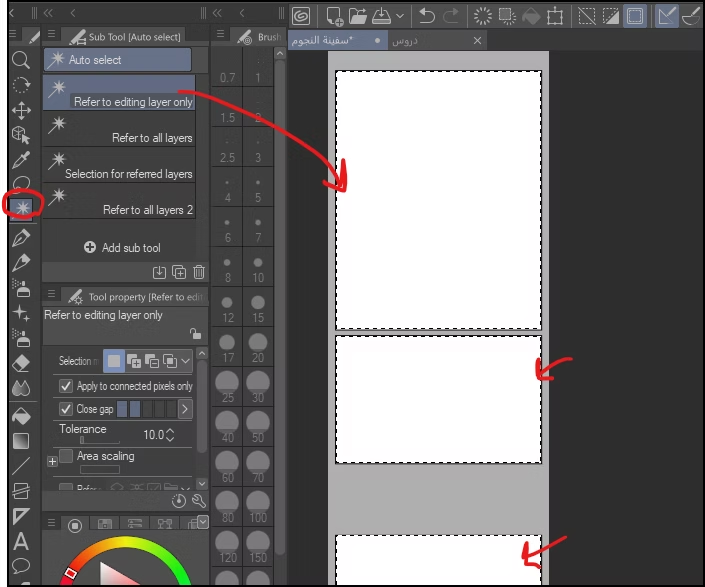
Task: Create a new canvas
Action: point(334,17)
